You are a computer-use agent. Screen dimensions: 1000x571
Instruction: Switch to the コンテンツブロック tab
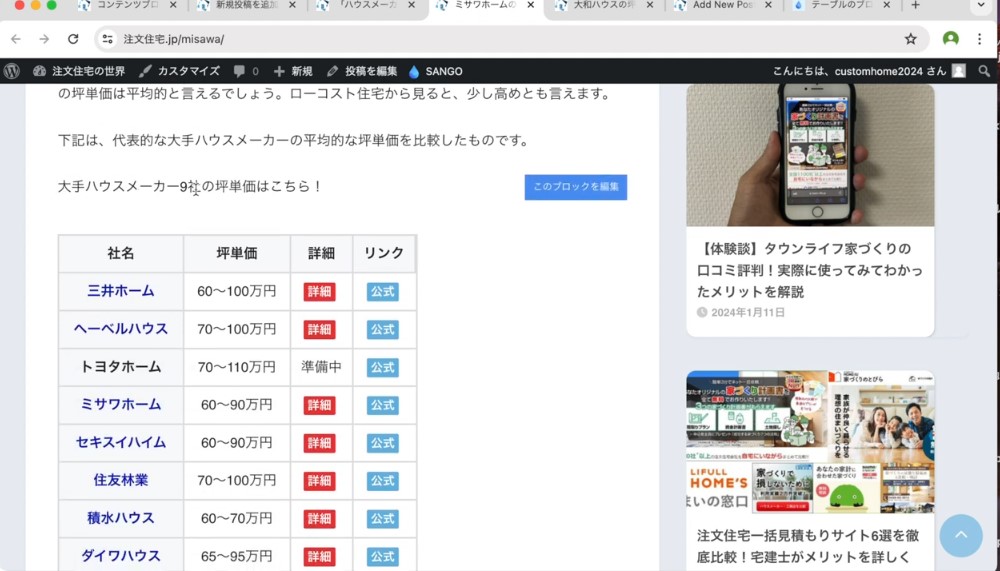pos(126,5)
